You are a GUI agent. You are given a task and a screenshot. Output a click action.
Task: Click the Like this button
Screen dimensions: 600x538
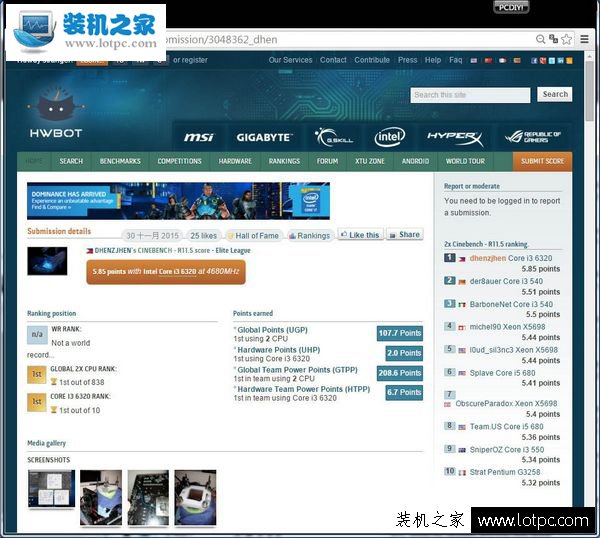360,235
